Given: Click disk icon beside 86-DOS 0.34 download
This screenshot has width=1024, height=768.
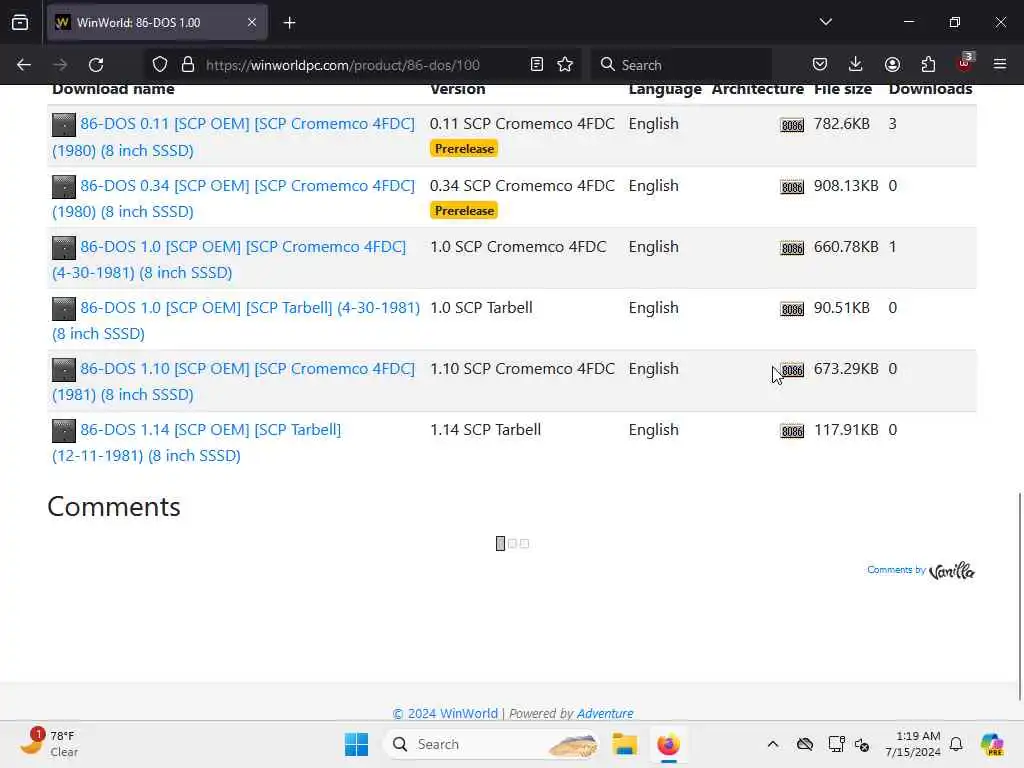Looking at the screenshot, I should tap(64, 187).
